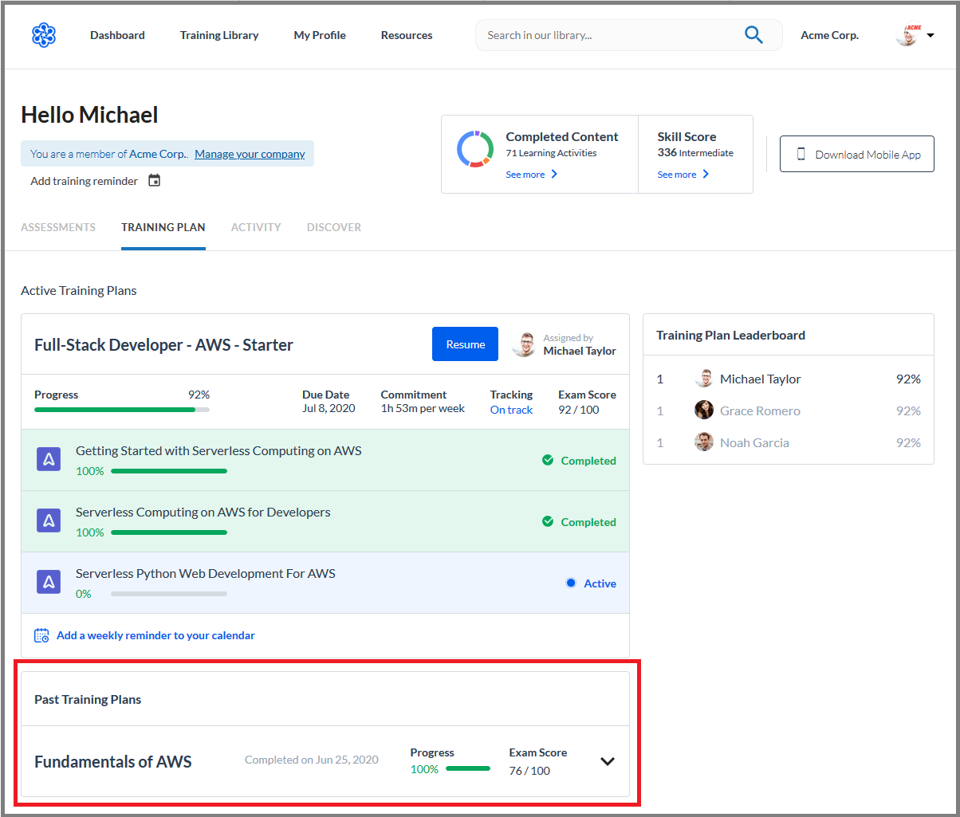Viewport: 960px width, 817px height.
Task: Click the chevron after Completed Content See more
Action: click(554, 174)
